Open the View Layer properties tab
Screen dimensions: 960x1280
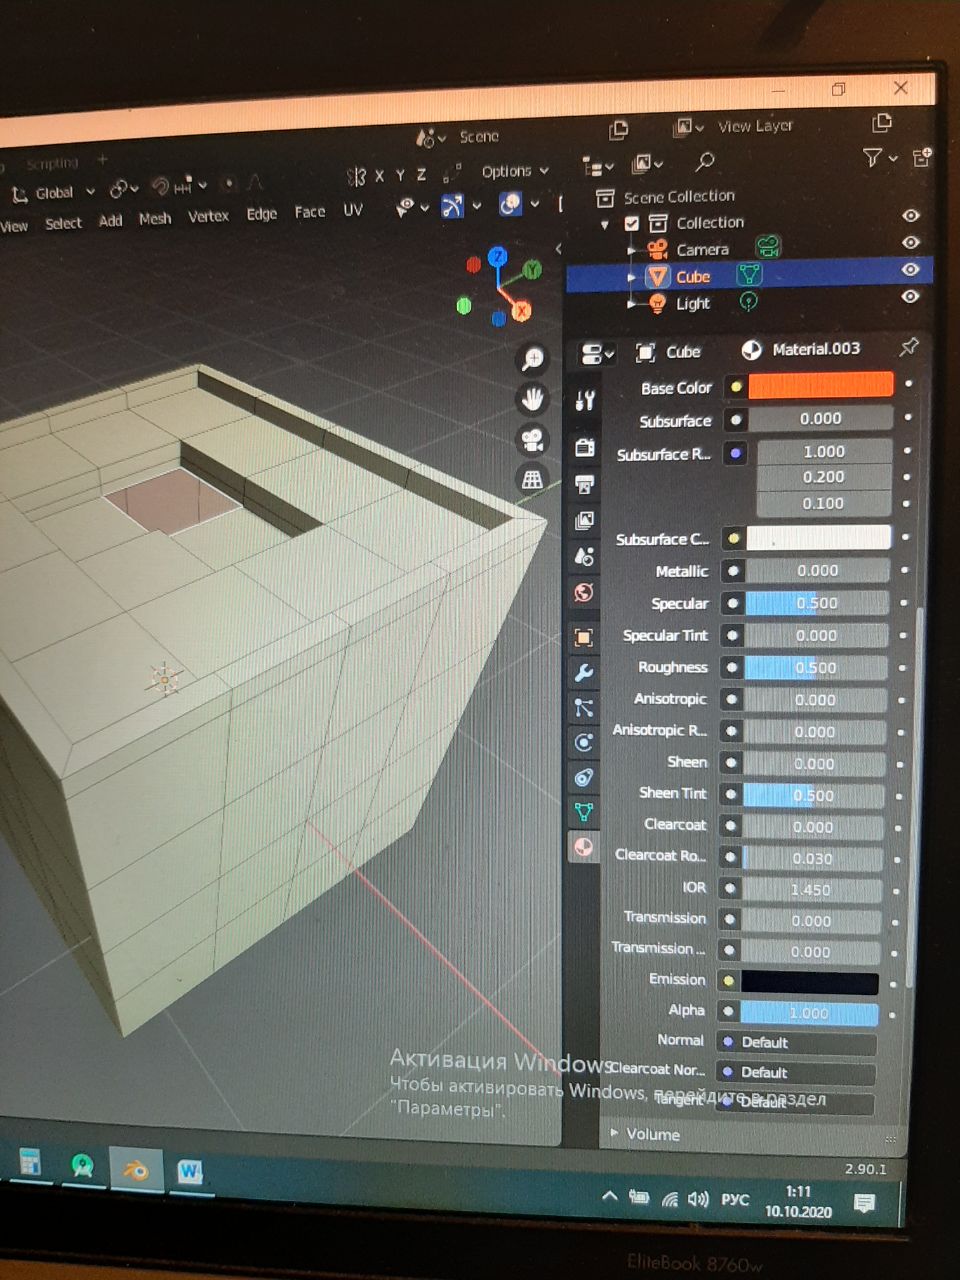tap(585, 521)
